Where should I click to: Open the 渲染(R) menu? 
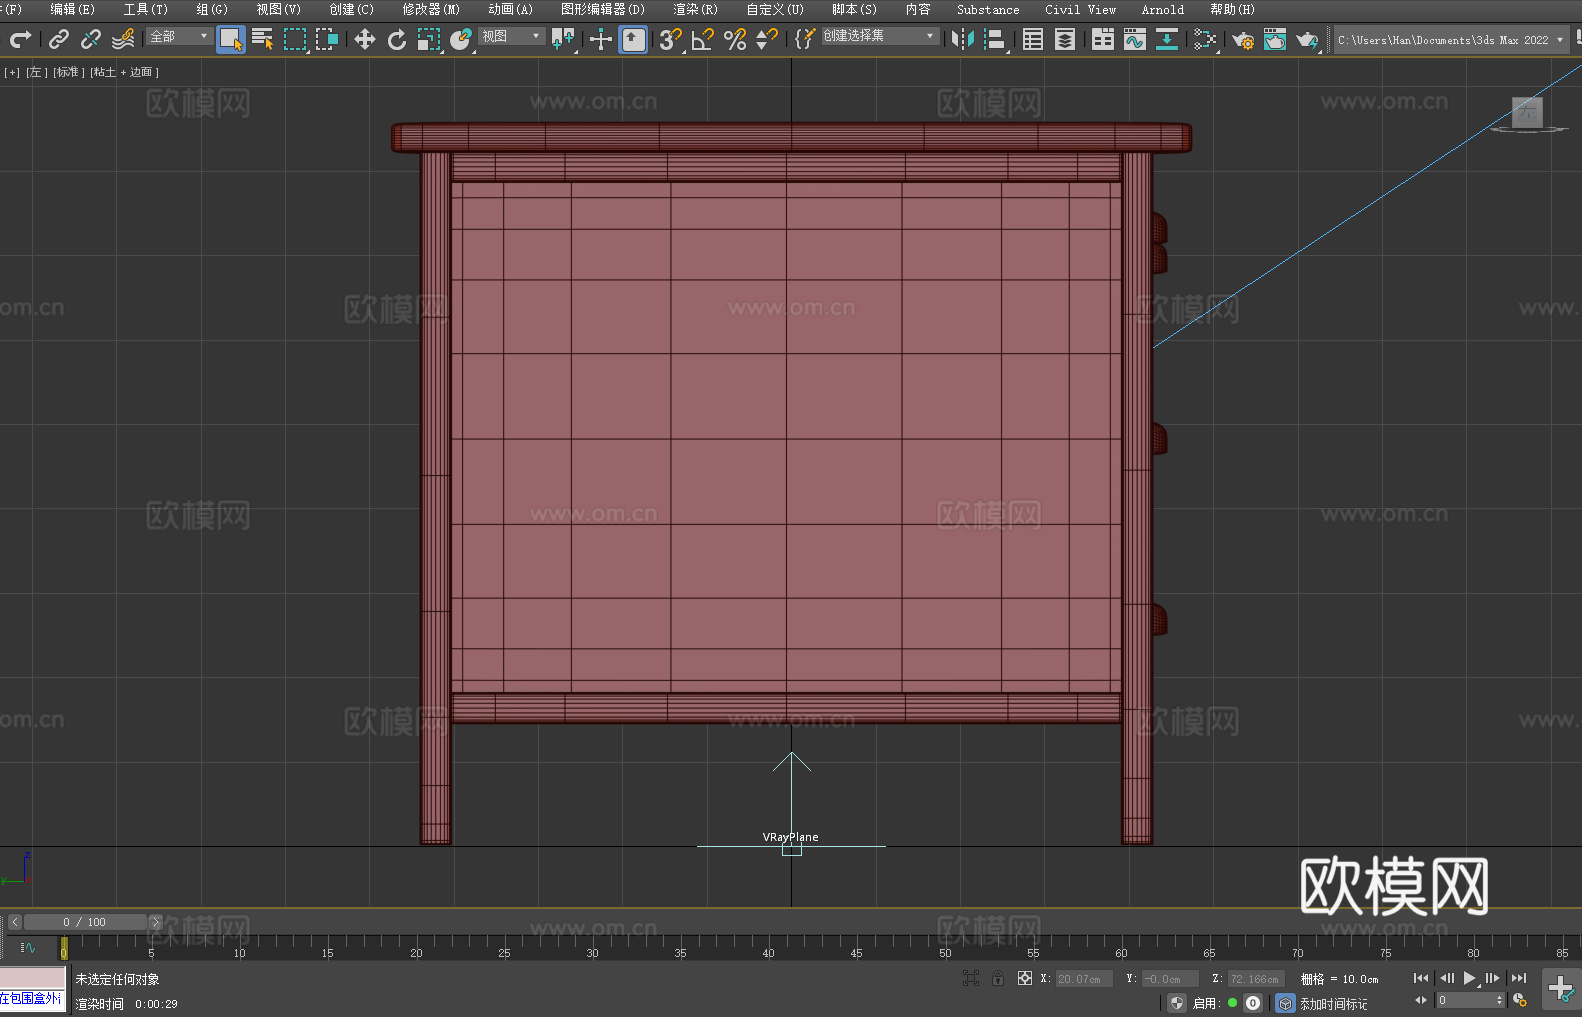[696, 9]
